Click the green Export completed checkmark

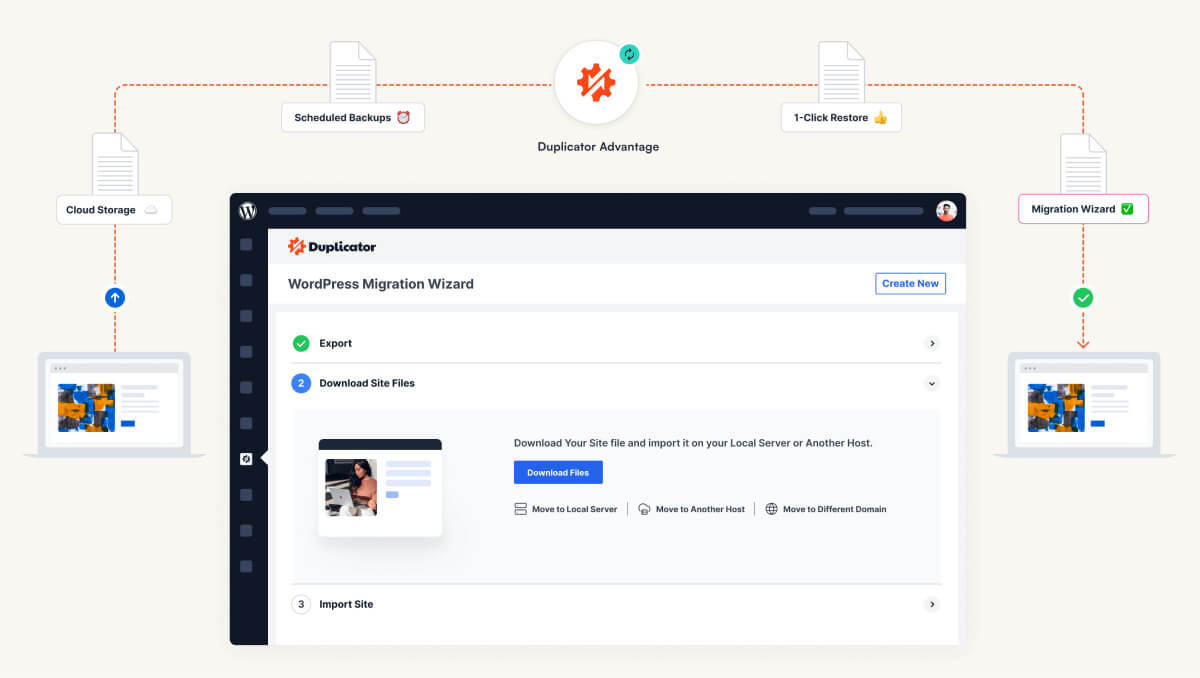[301, 343]
